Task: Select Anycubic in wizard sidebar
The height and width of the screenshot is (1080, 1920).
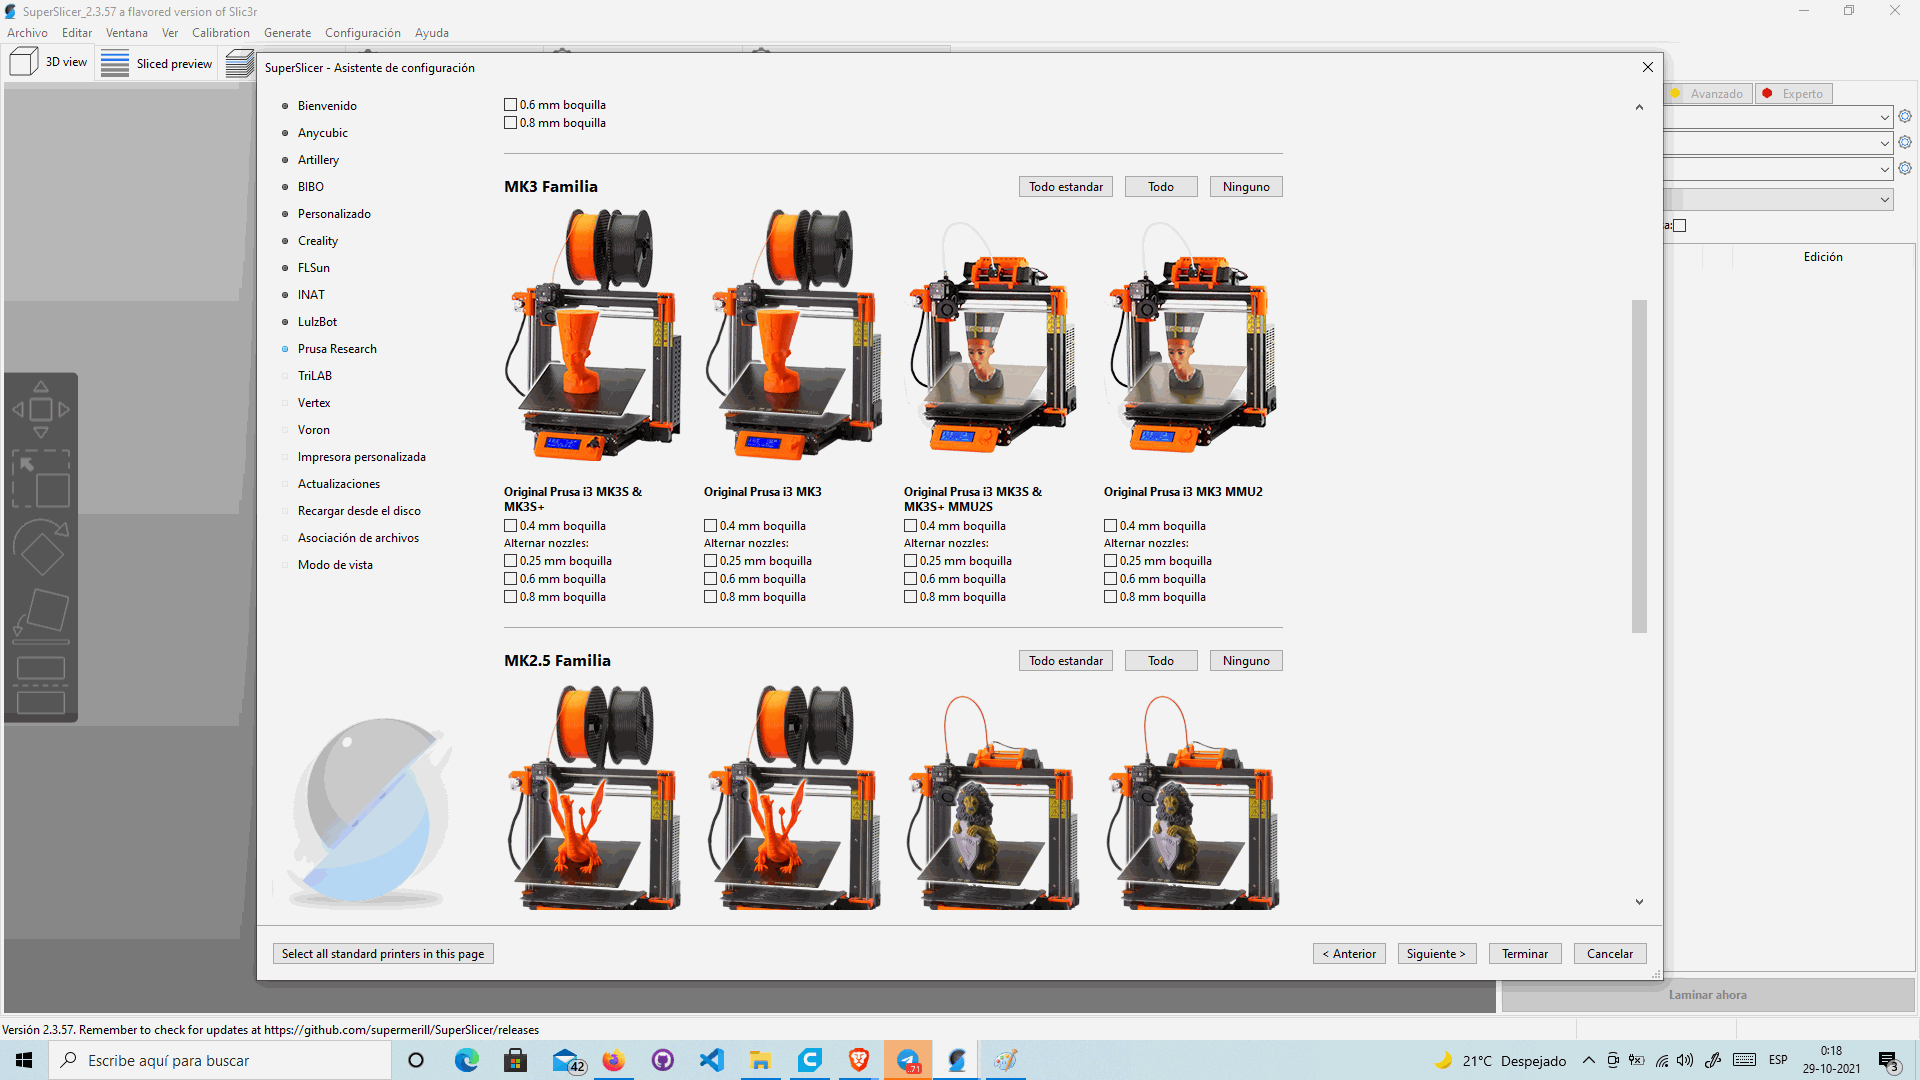Action: pyautogui.click(x=323, y=133)
